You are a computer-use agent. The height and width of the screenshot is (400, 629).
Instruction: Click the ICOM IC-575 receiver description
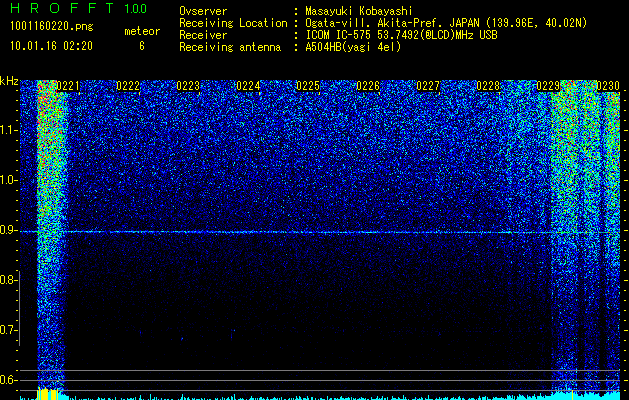[401, 35]
